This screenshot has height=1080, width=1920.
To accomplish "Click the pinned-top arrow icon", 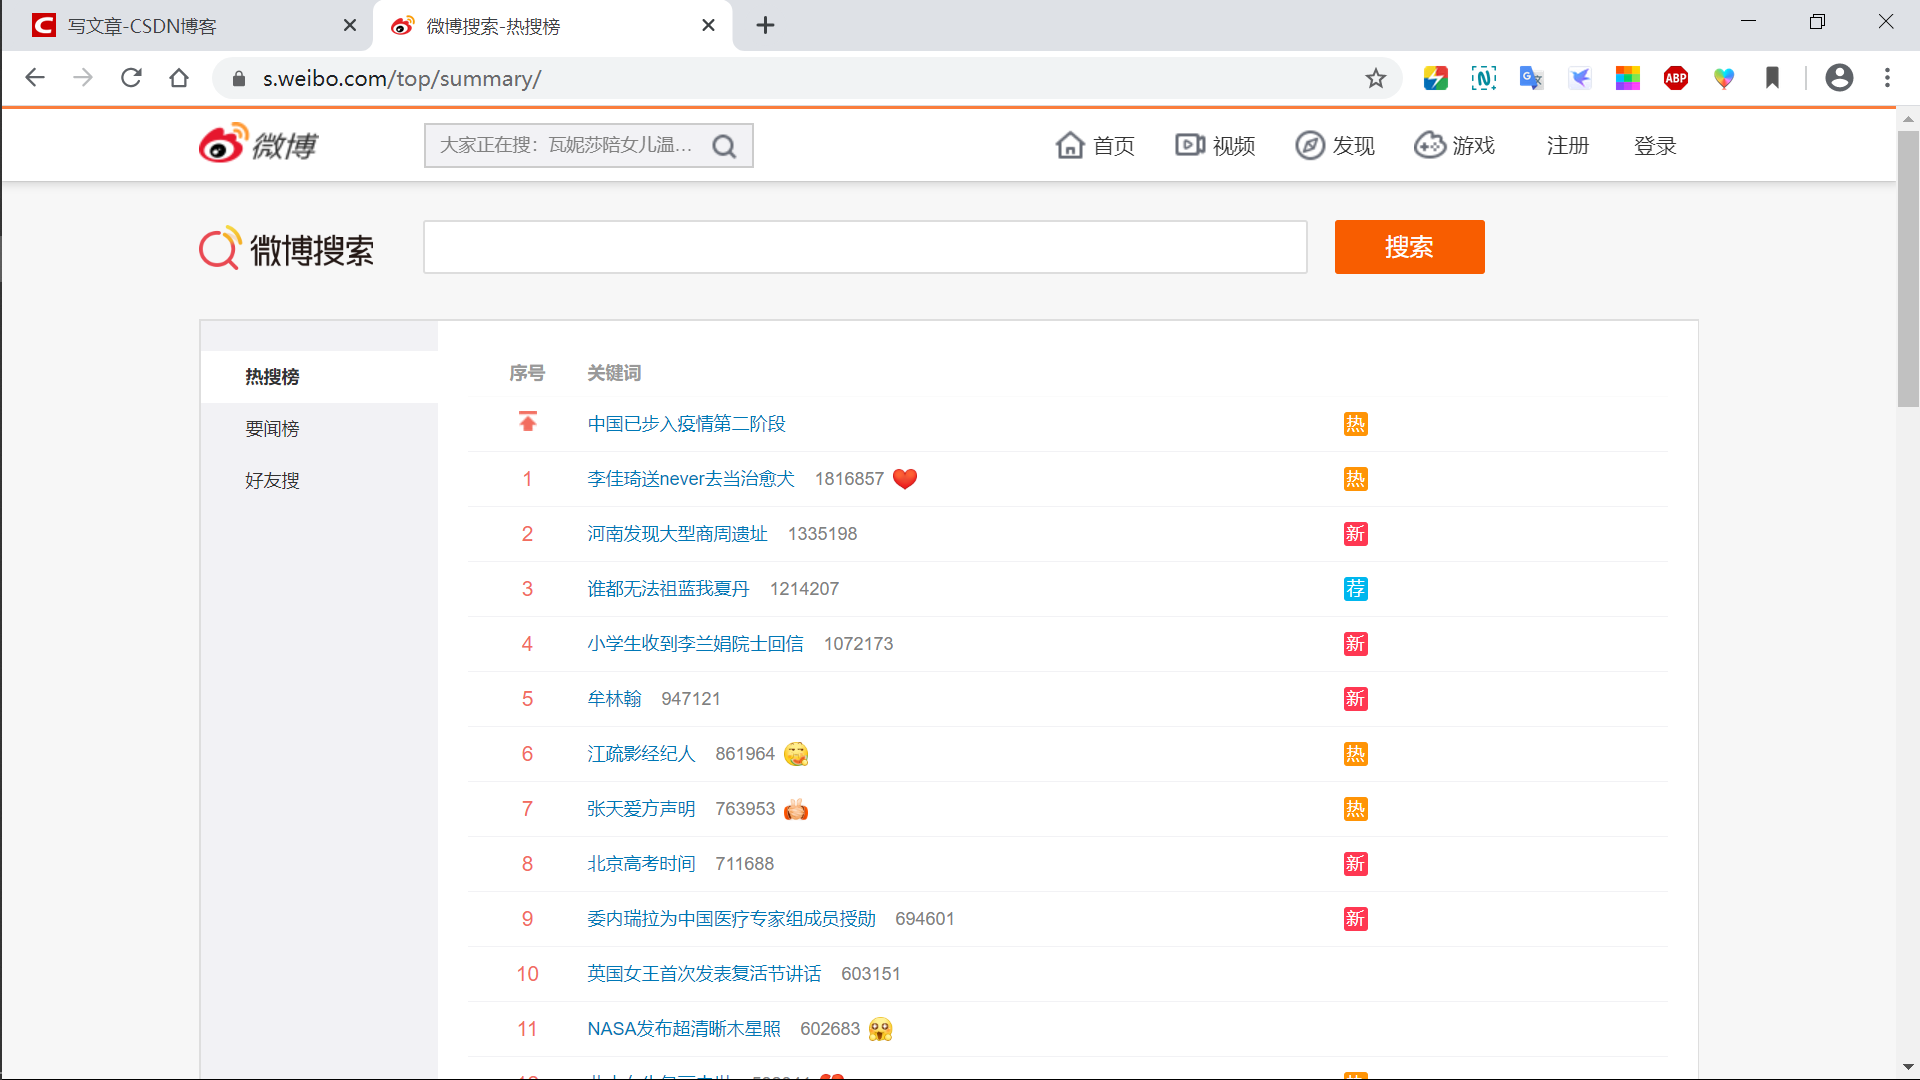I will [527, 421].
